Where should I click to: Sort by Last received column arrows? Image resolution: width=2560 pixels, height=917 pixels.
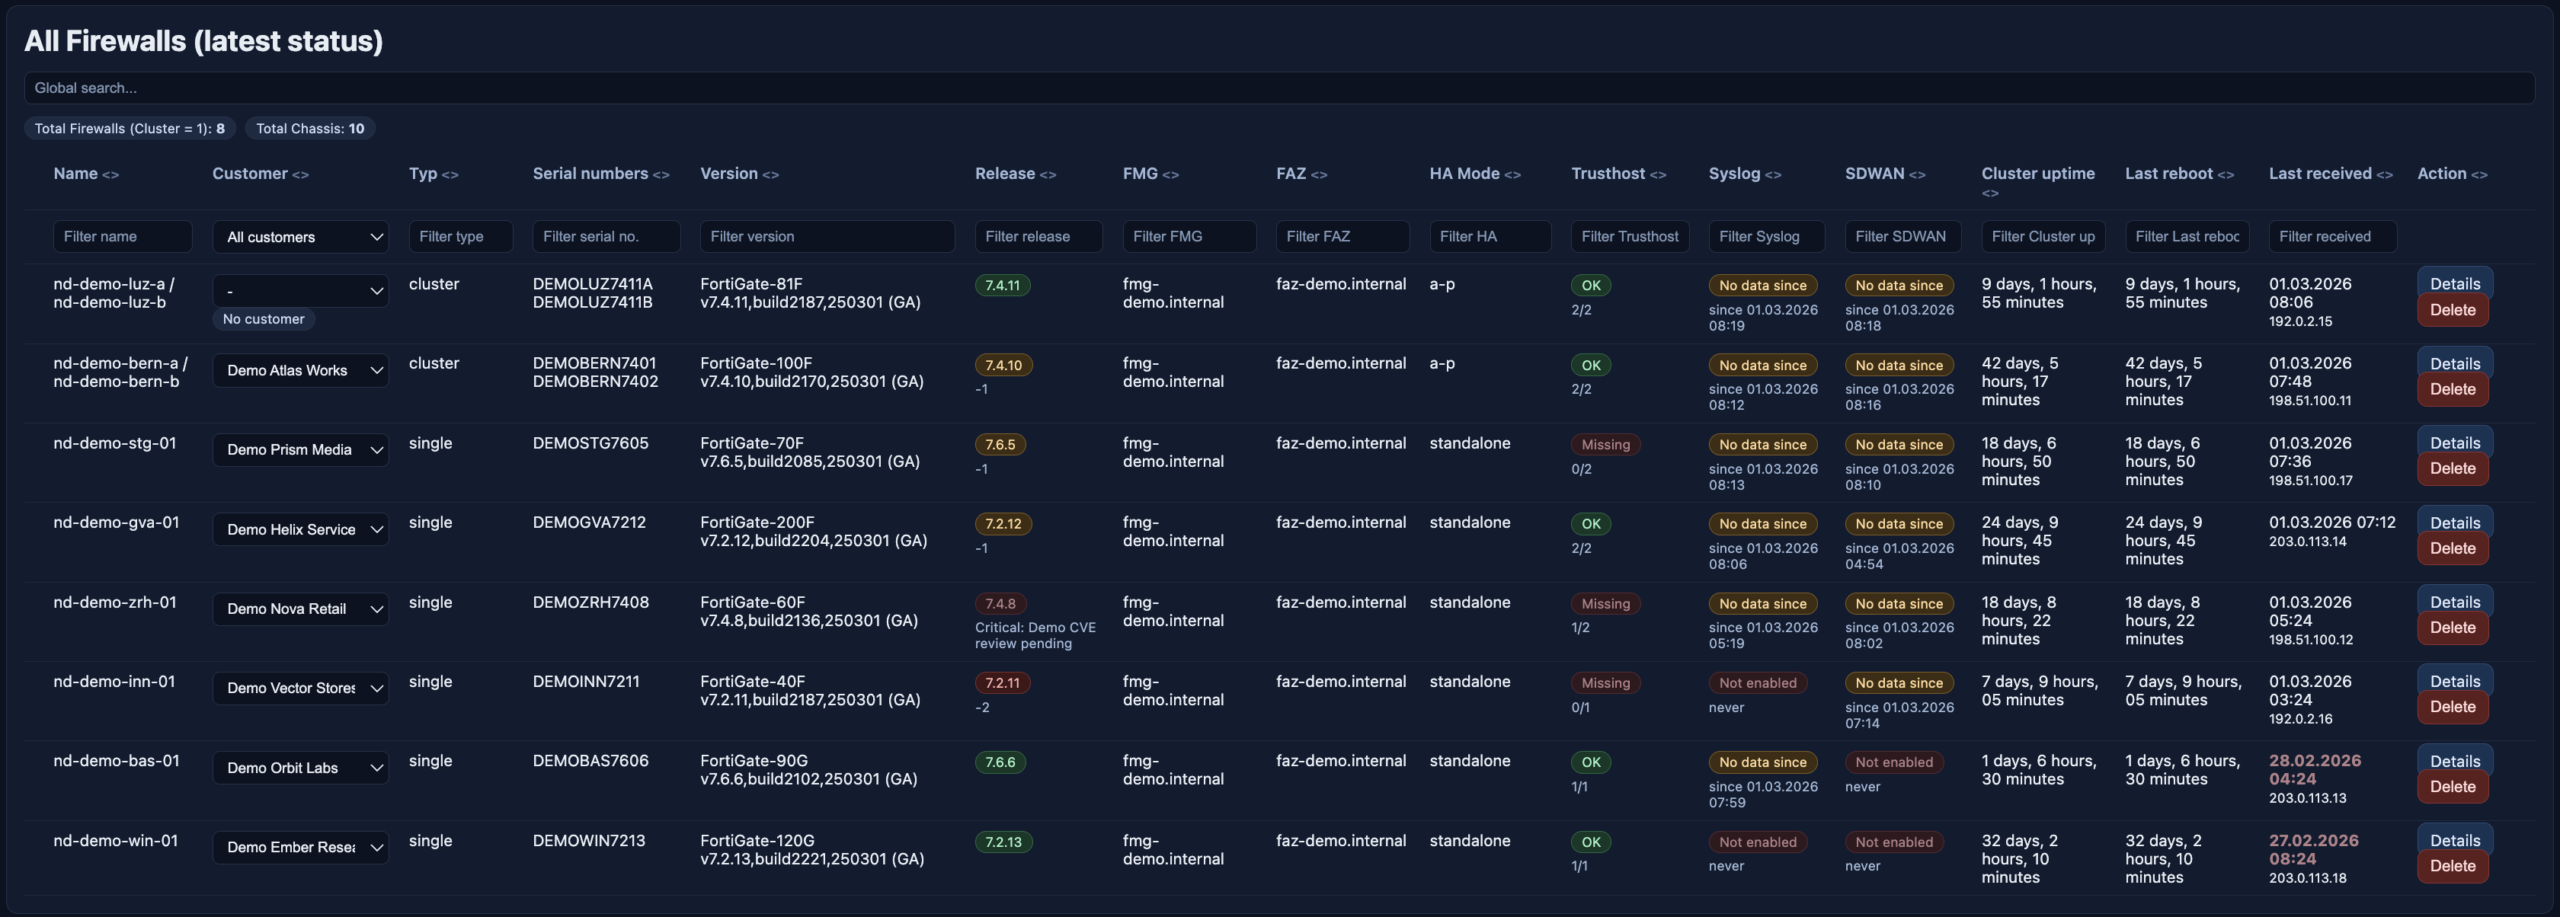coord(2384,175)
